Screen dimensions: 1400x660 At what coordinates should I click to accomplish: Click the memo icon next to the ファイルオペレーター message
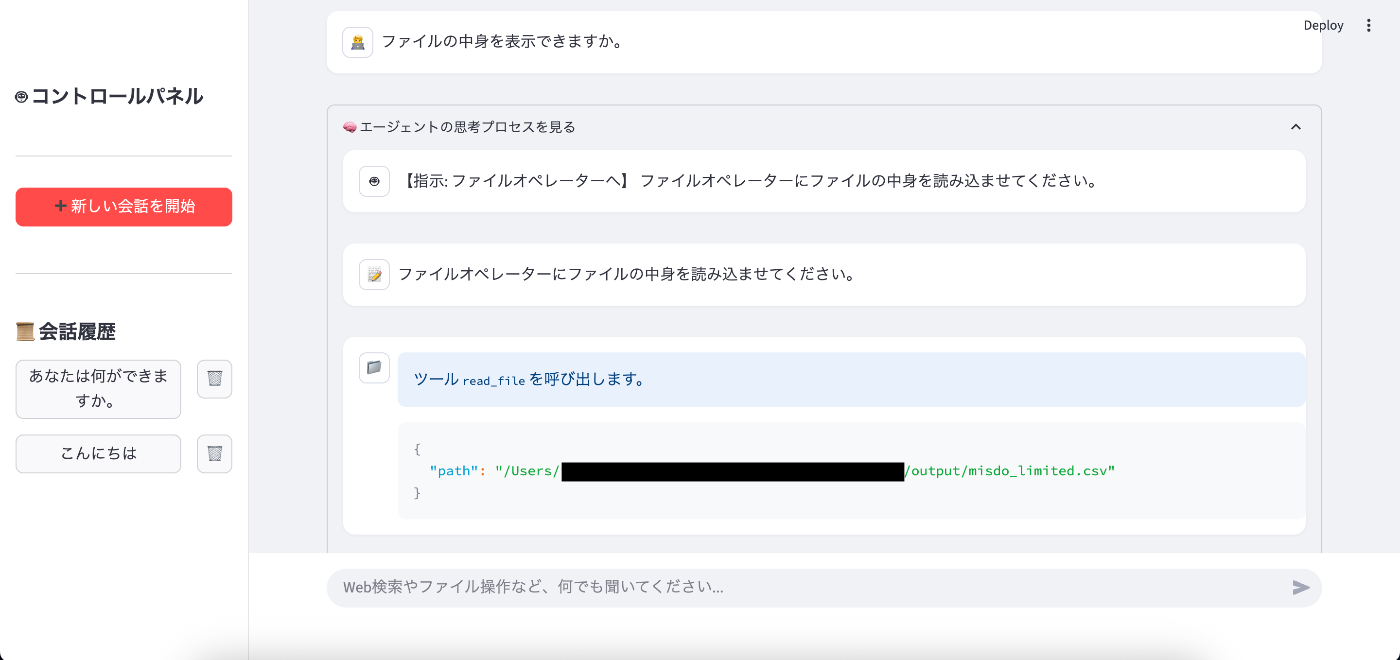coord(374,274)
